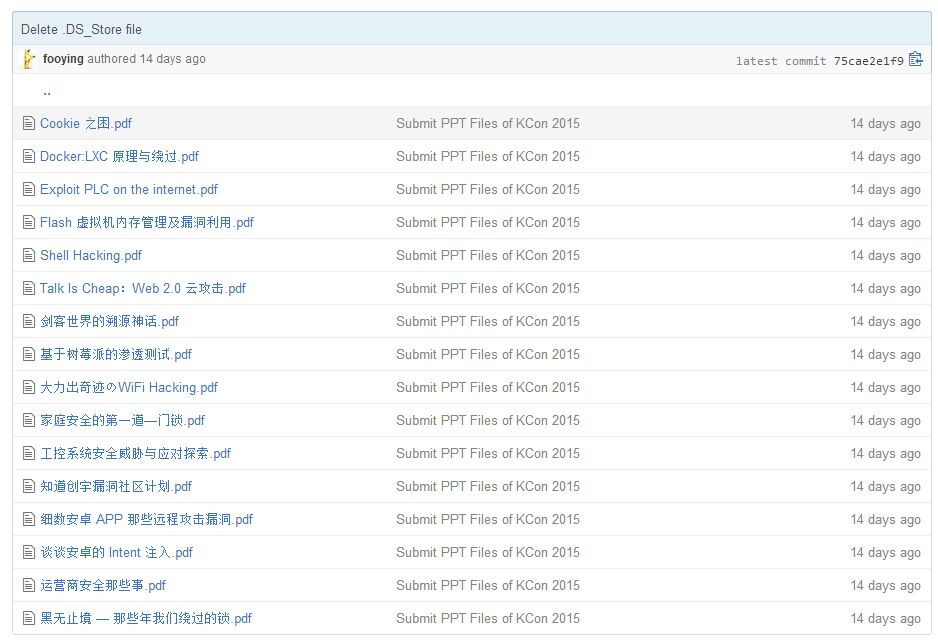Viewport: 938px width, 641px height.
Task: Click file icon beside 大力出奇迹のWiFi Hacking.pdf
Action: coord(28,387)
